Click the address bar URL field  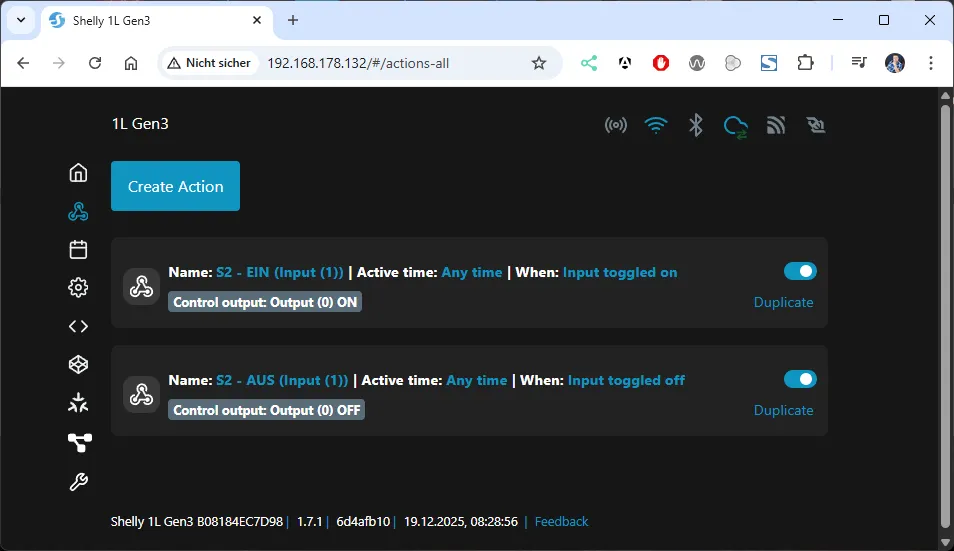[x=390, y=63]
